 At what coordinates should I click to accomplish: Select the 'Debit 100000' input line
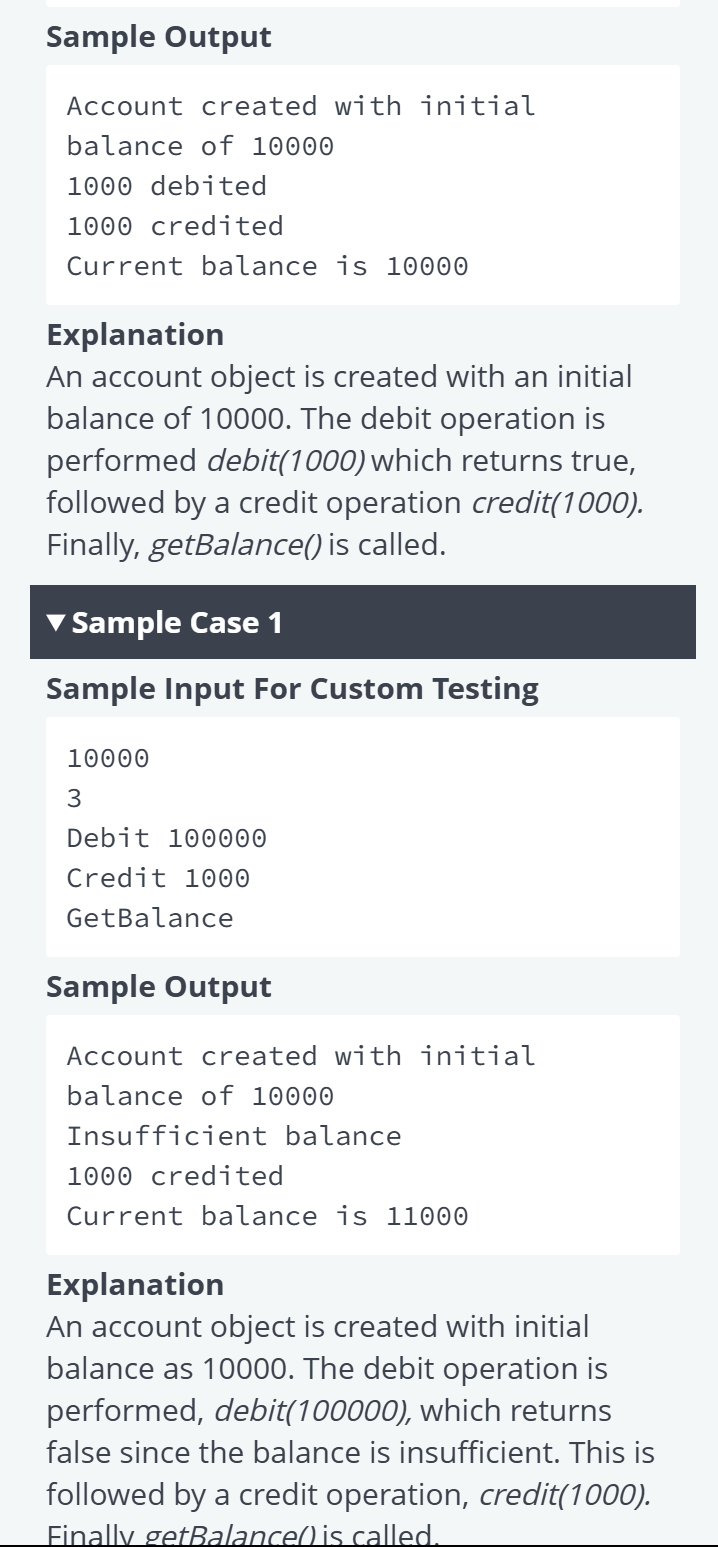167,838
